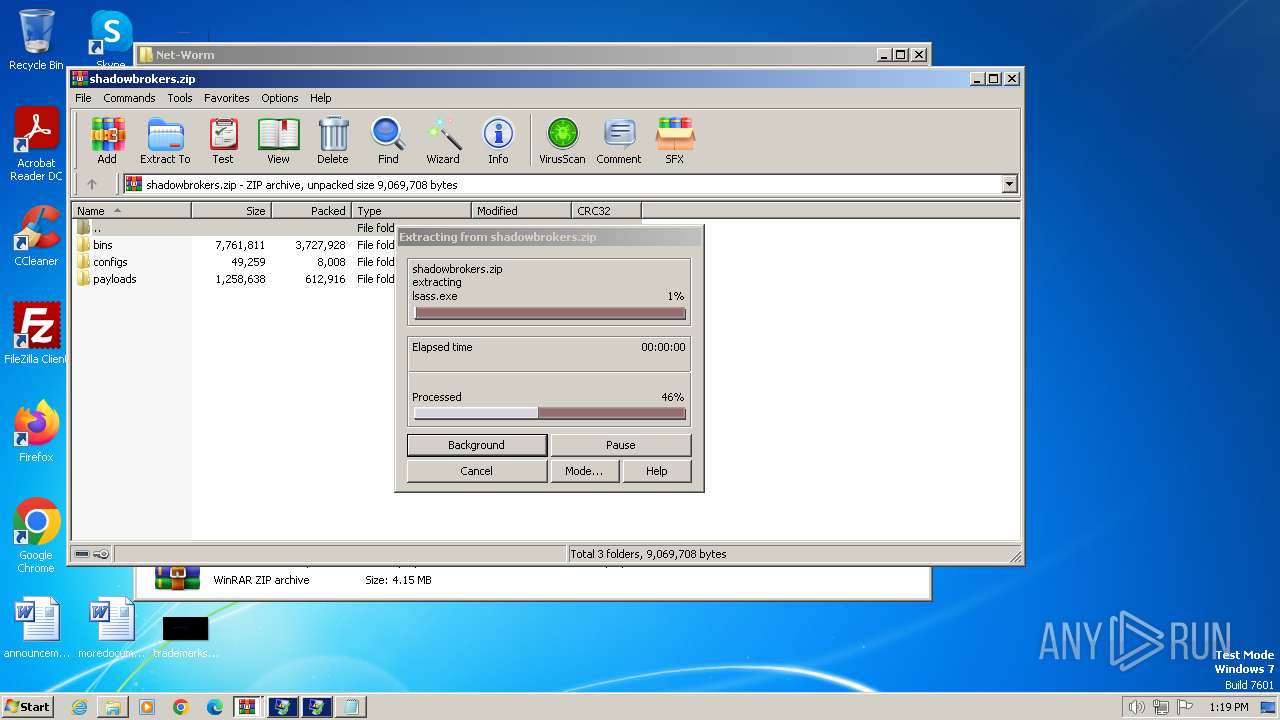Image resolution: width=1280 pixels, height=720 pixels.
Task: Click the Edge icon in the taskbar
Action: (215, 707)
